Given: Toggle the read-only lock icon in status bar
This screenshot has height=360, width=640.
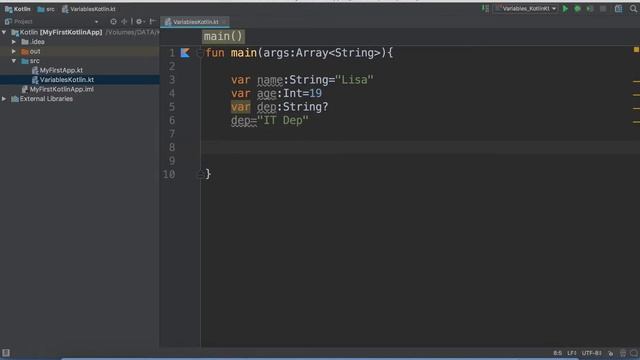Looking at the screenshot, I should click(611, 353).
